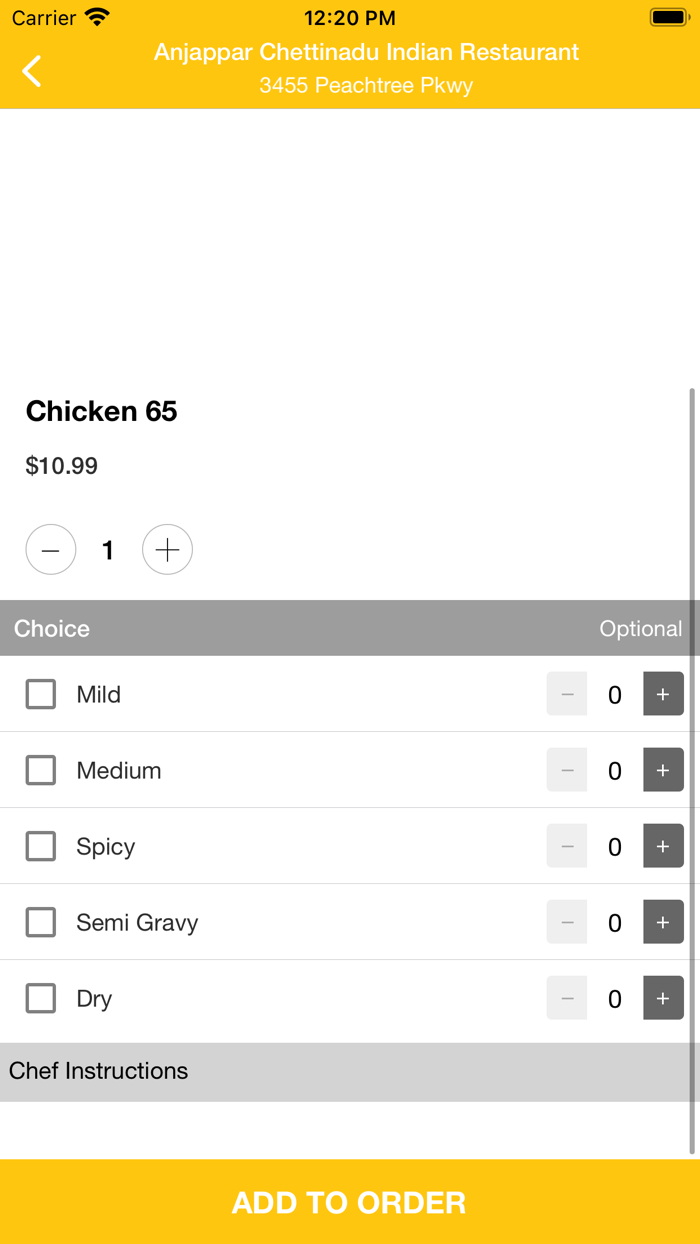The height and width of the screenshot is (1244, 700).
Task: Tap the restaurant name in header
Action: click(x=366, y=52)
